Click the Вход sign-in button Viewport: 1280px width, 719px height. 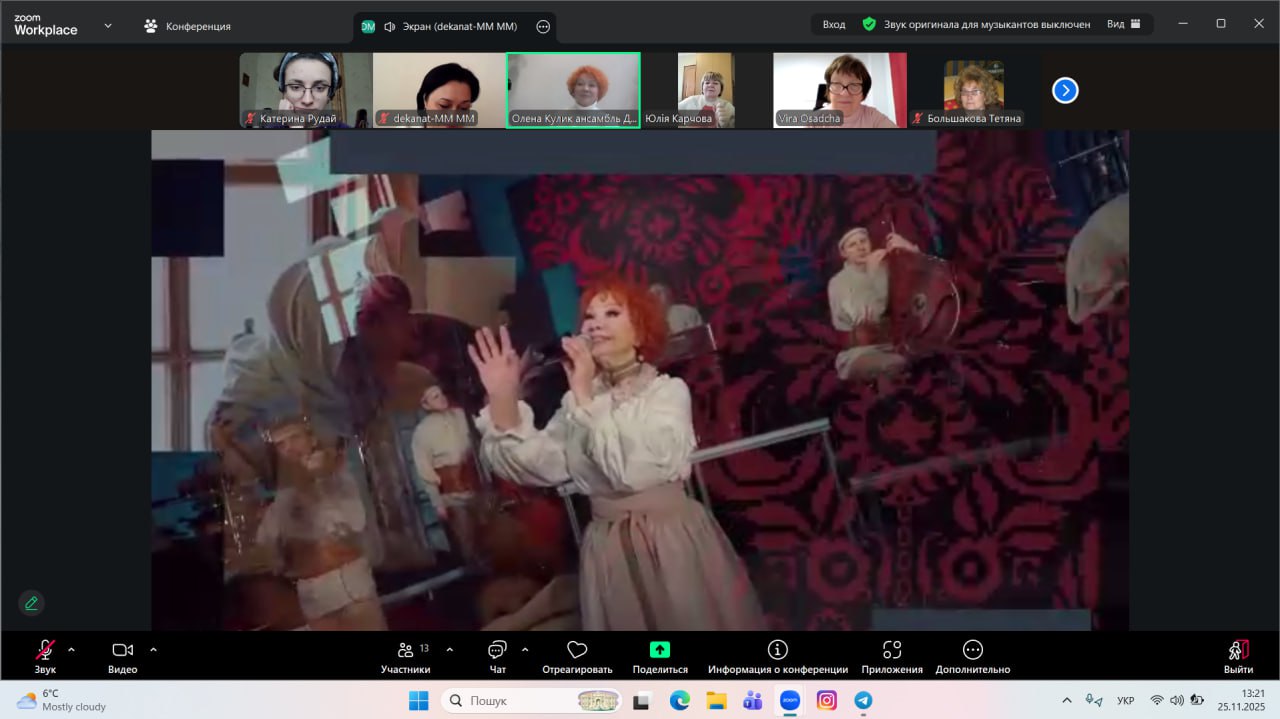point(833,24)
